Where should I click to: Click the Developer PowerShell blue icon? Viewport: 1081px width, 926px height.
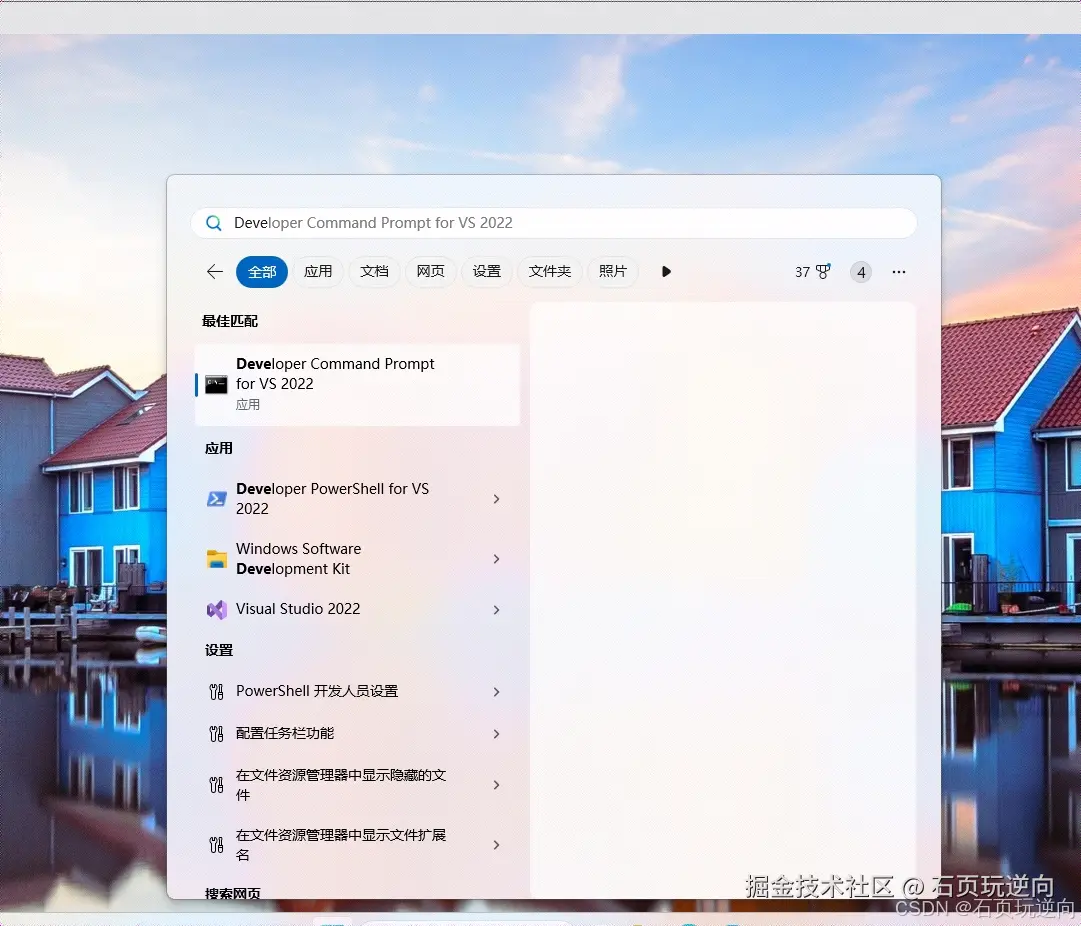point(216,499)
